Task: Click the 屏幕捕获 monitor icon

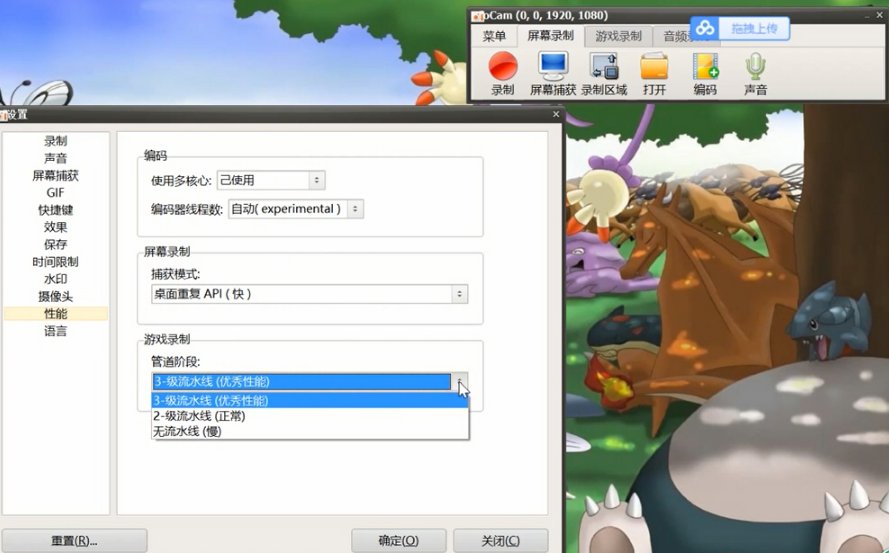Action: [x=553, y=66]
